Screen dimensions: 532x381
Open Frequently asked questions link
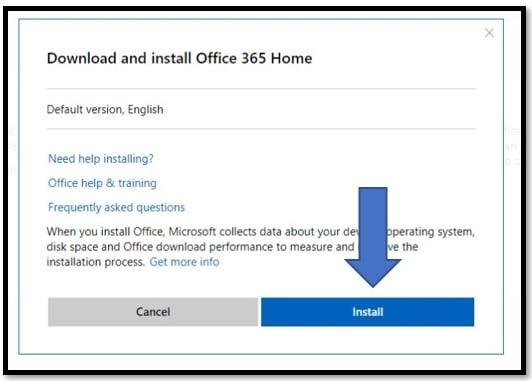116,207
